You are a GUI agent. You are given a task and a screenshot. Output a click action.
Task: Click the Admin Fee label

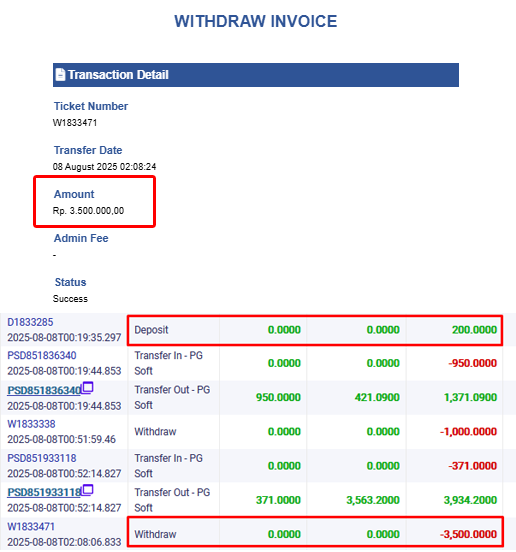click(81, 238)
